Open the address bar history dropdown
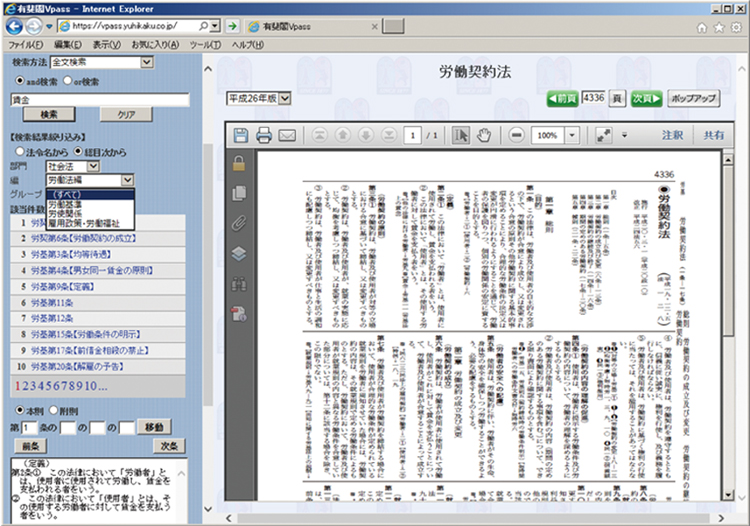The image size is (750, 526). (215, 26)
